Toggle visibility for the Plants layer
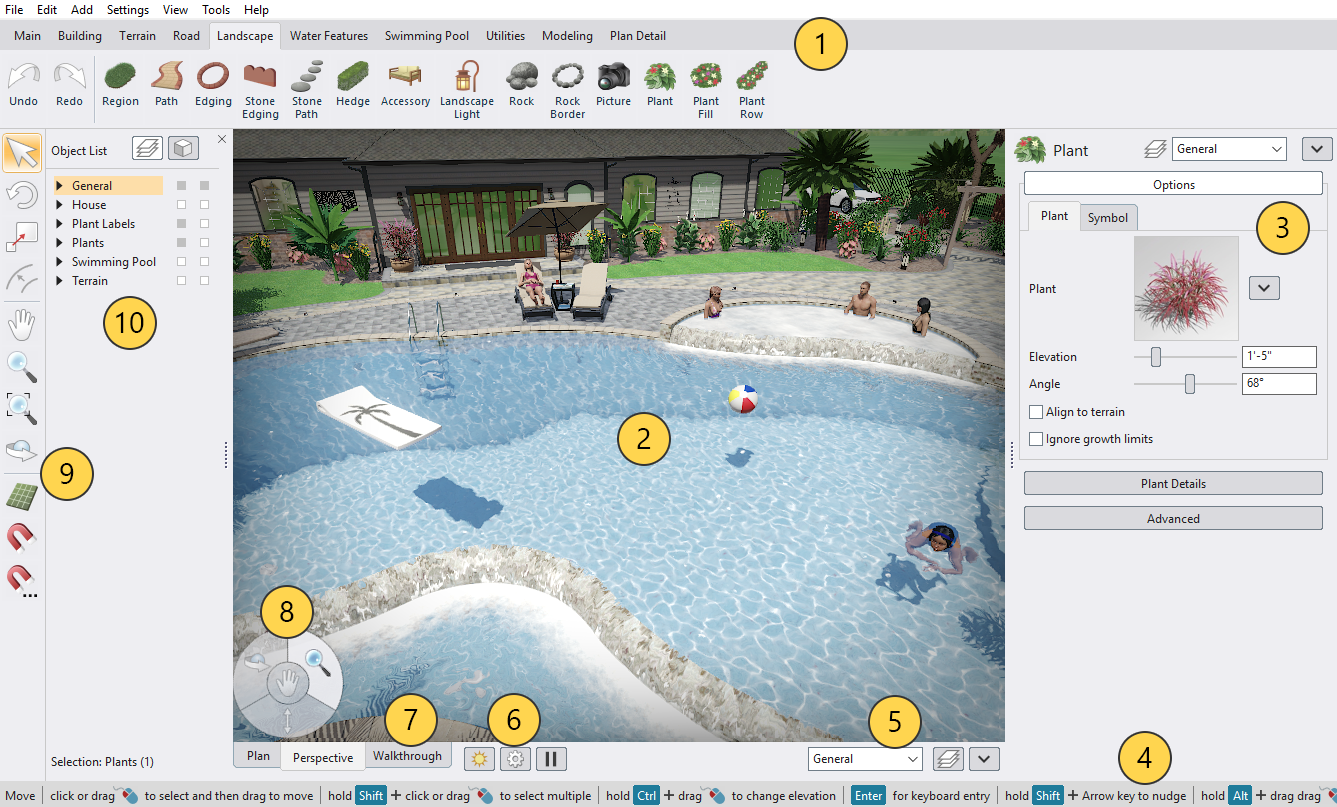Image resolution: width=1337 pixels, height=807 pixels. (181, 243)
